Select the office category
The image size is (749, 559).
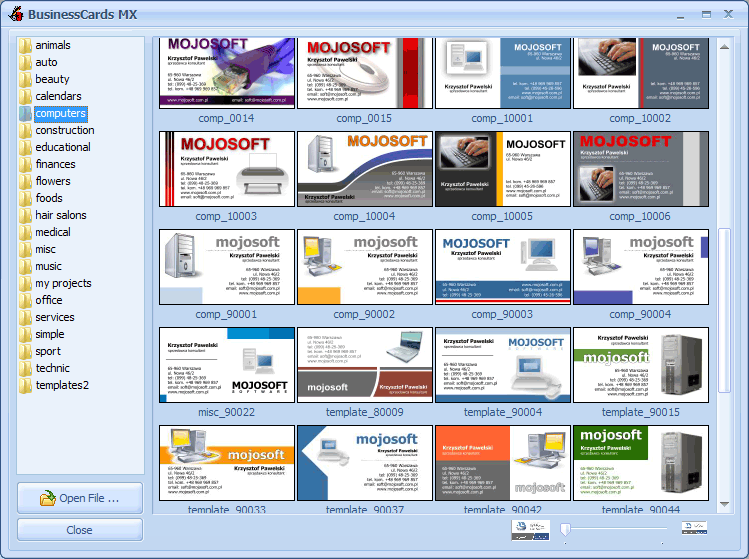click(49, 301)
